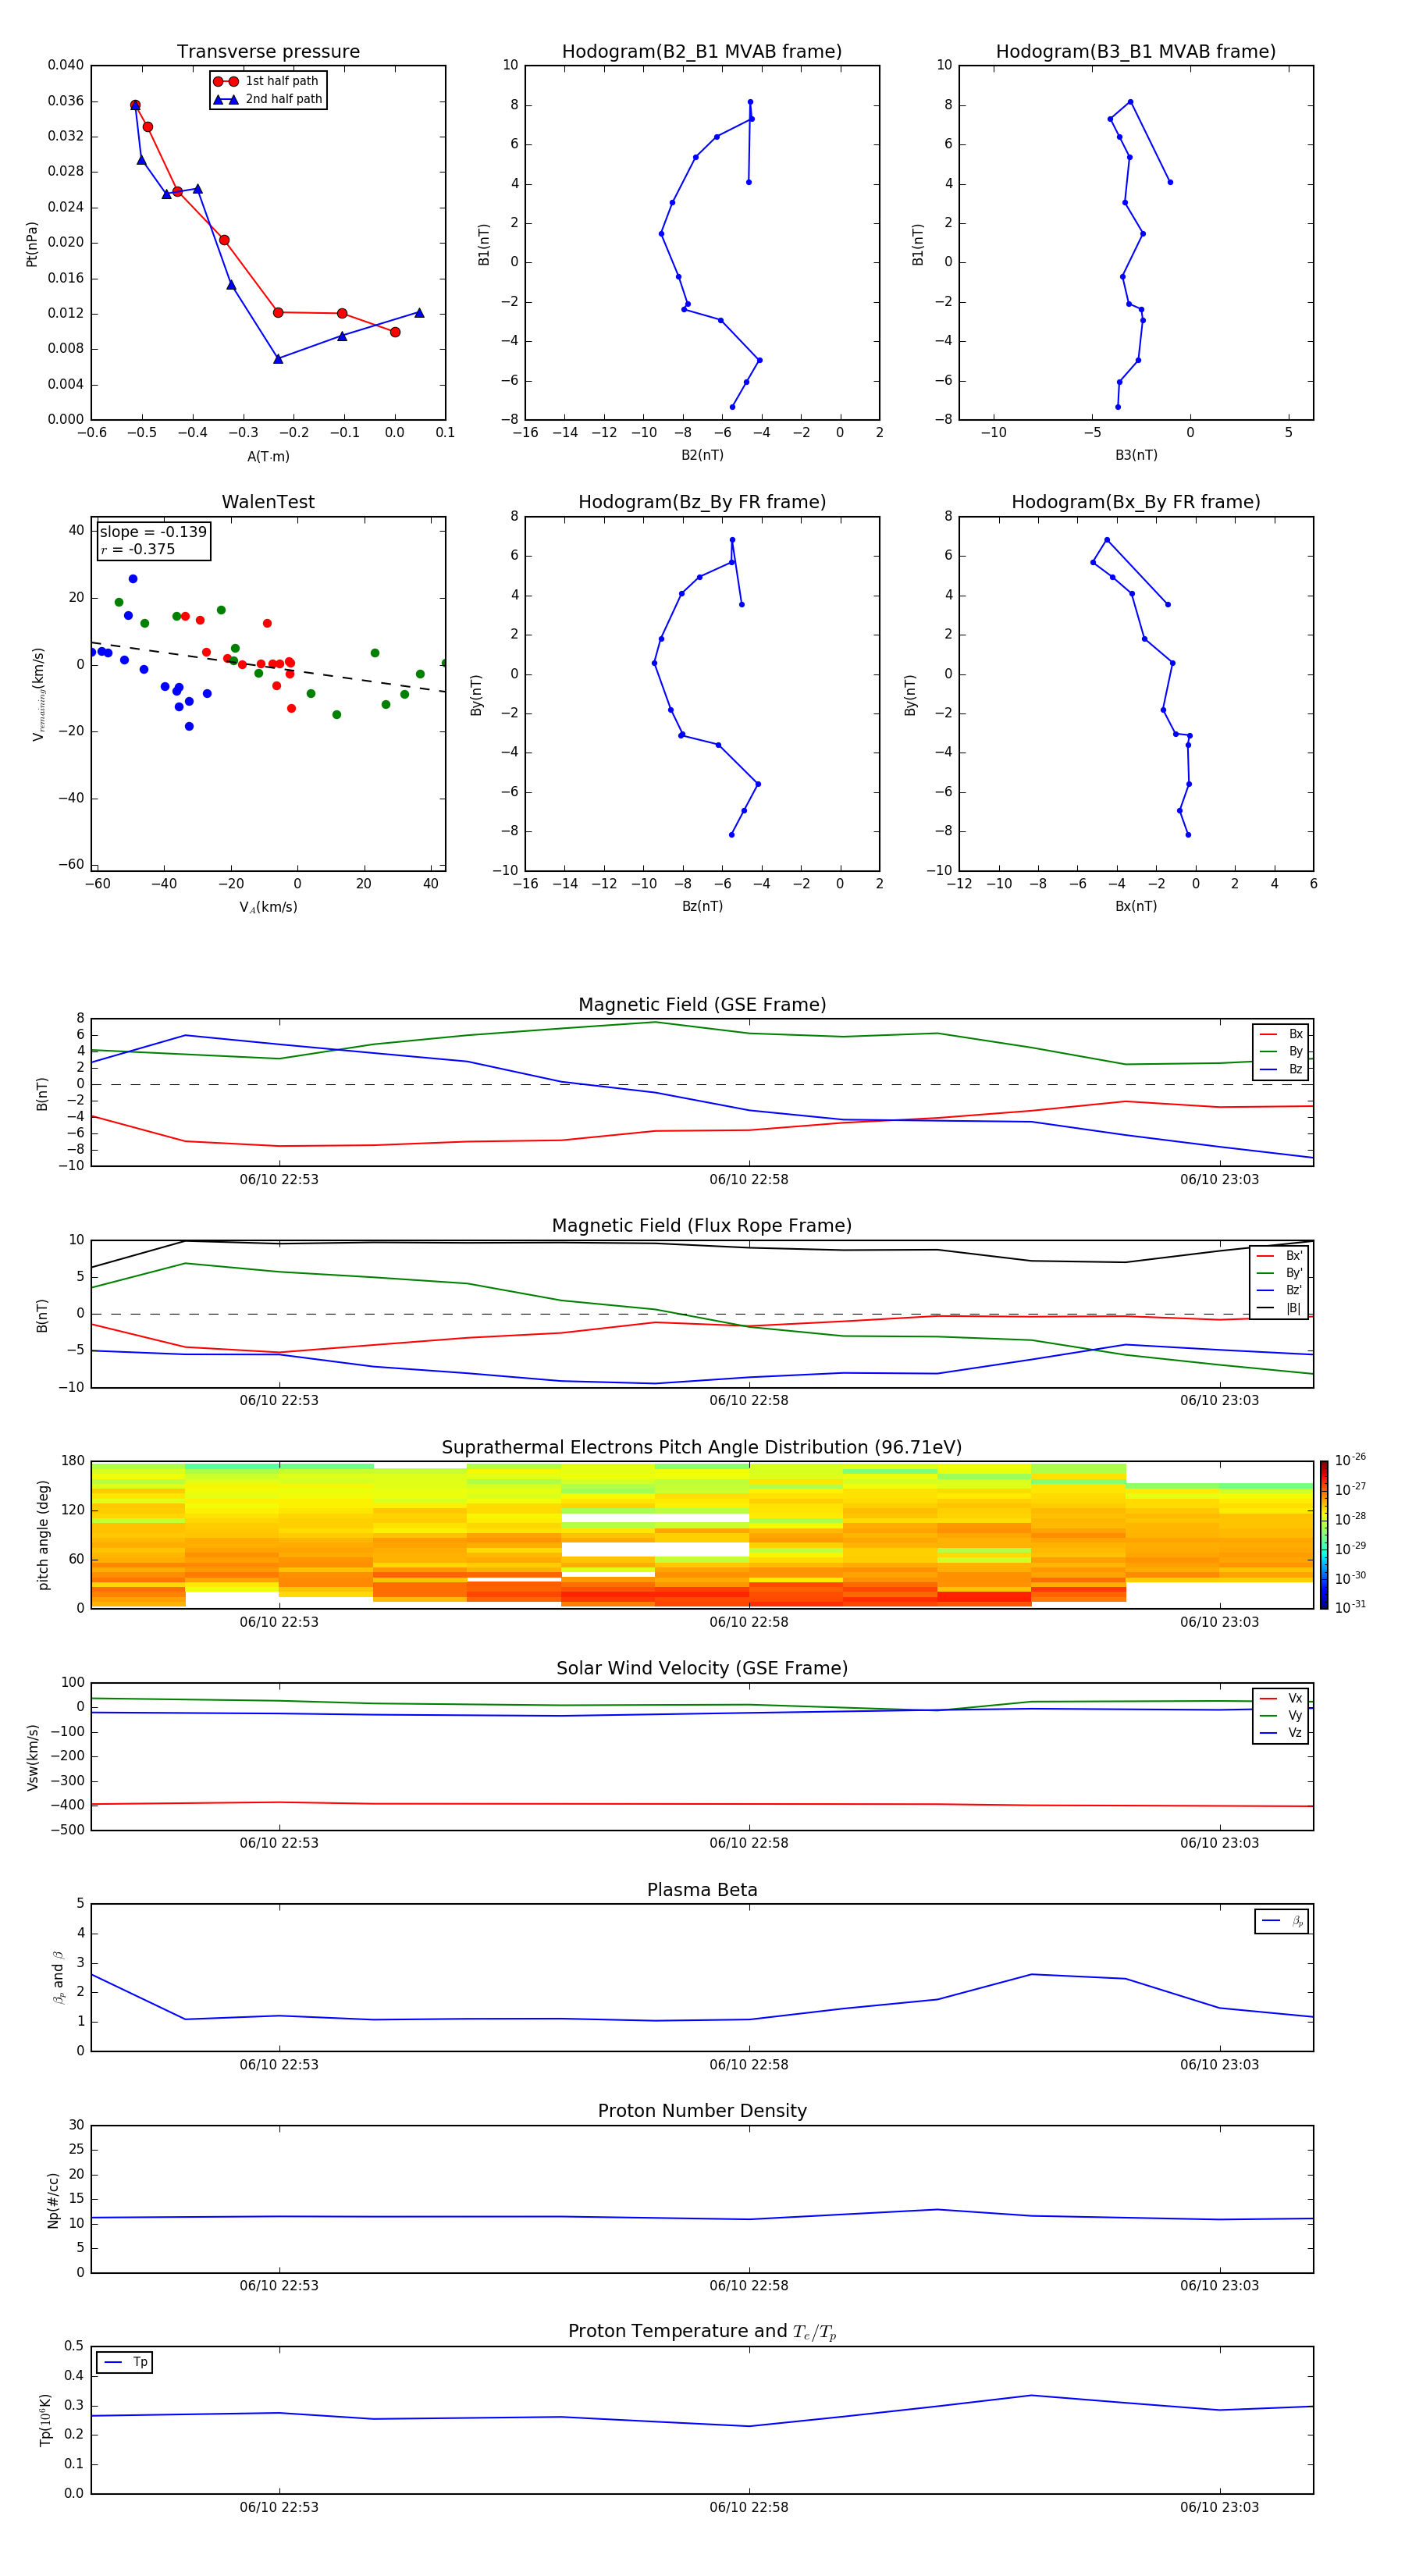The width and height of the screenshot is (1405, 2576).
Task: Click the 'Proton Temperature and Te/Tp' title
Action: point(702,2332)
